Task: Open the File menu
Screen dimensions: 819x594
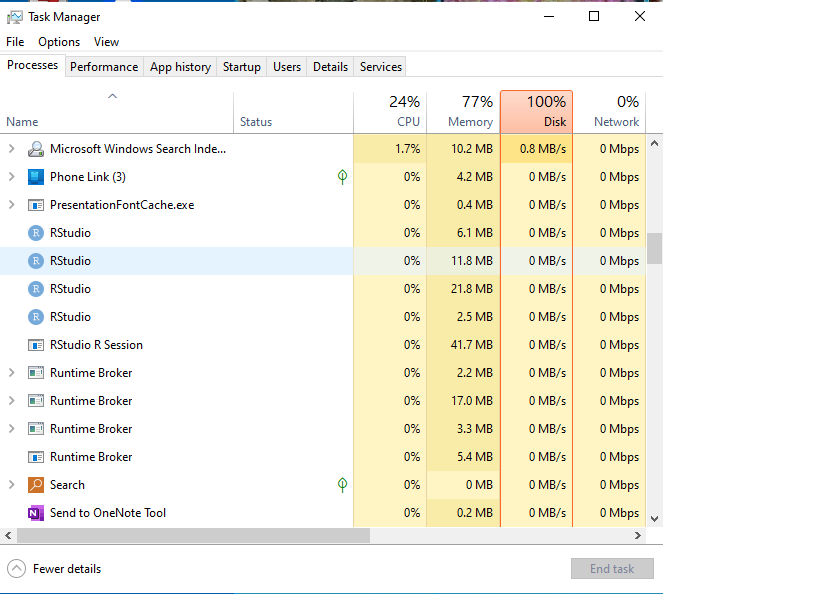Action: (x=15, y=42)
